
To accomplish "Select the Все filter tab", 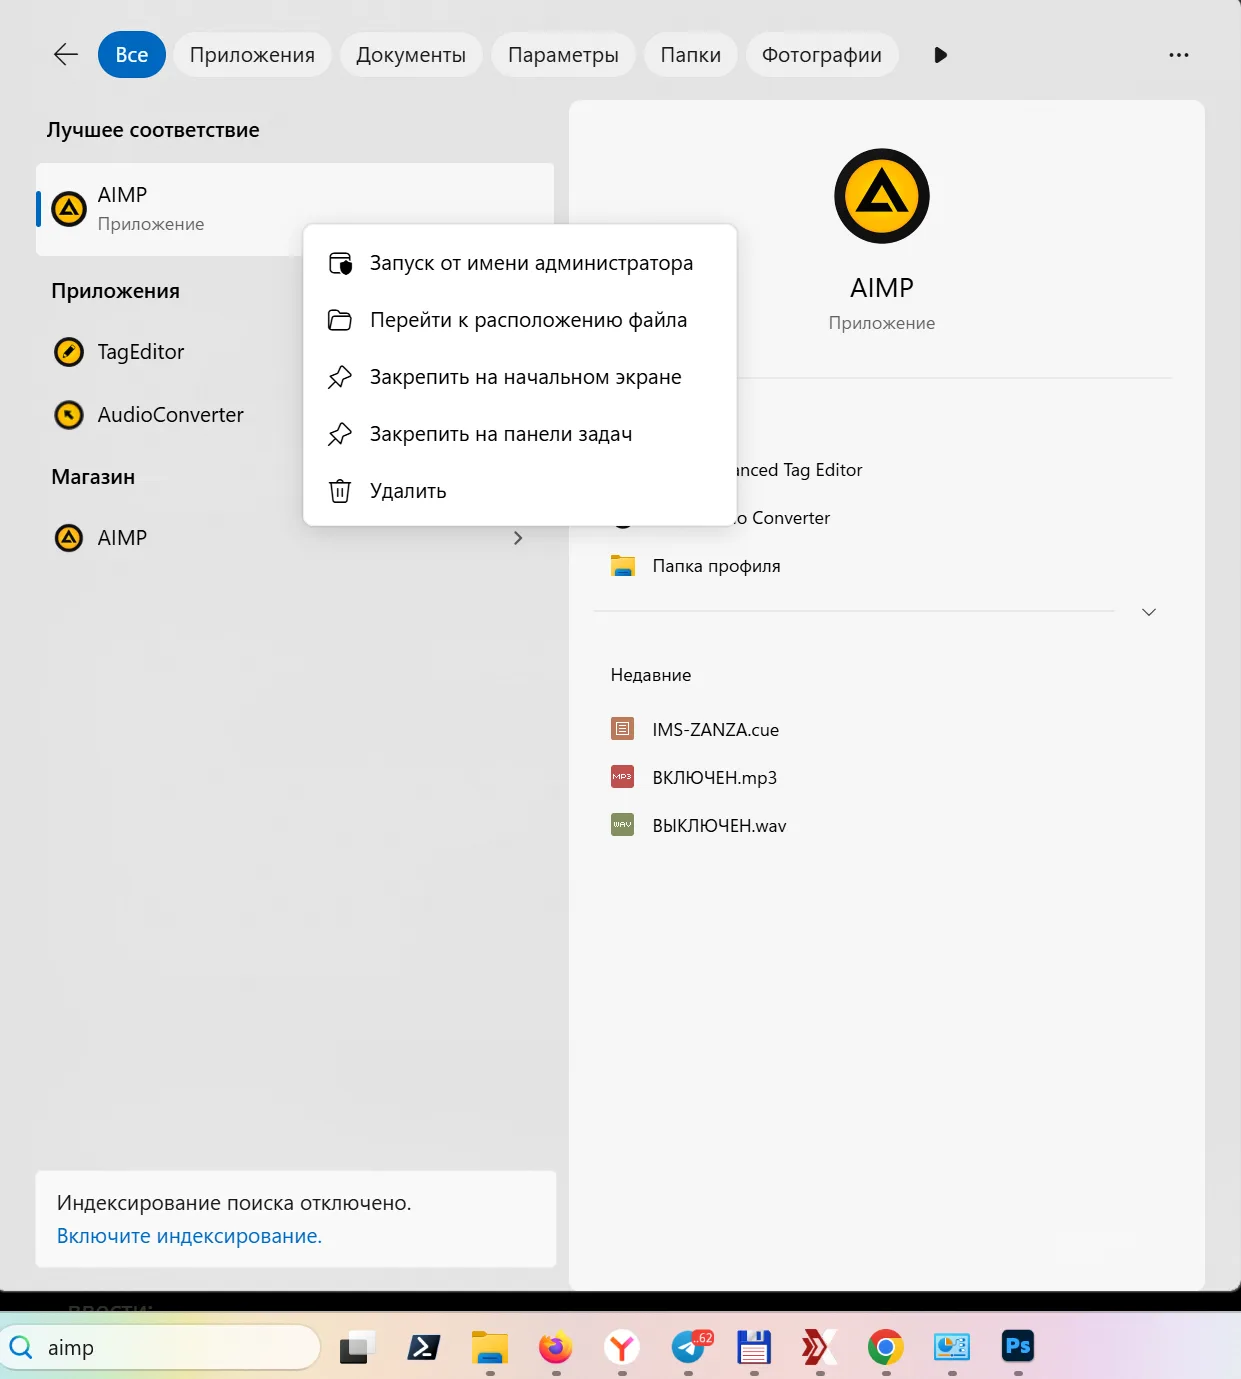I will 132,55.
